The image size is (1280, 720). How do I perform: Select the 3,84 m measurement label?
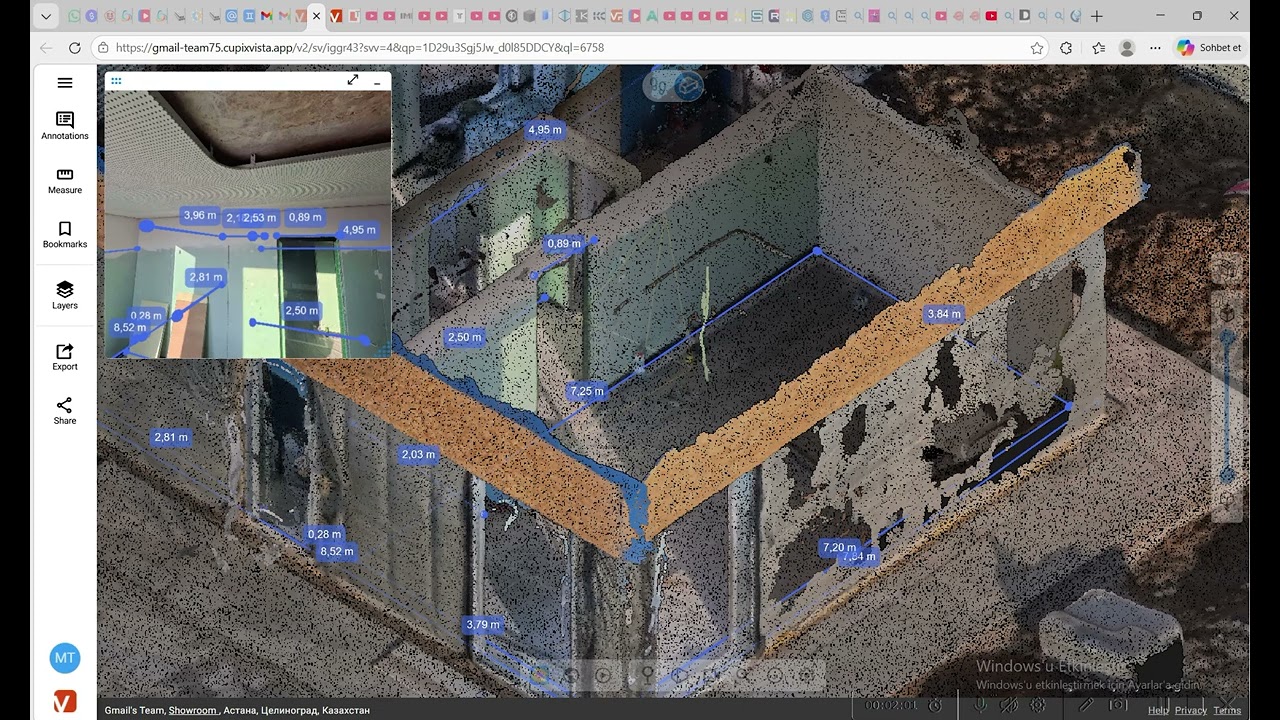[x=944, y=314]
